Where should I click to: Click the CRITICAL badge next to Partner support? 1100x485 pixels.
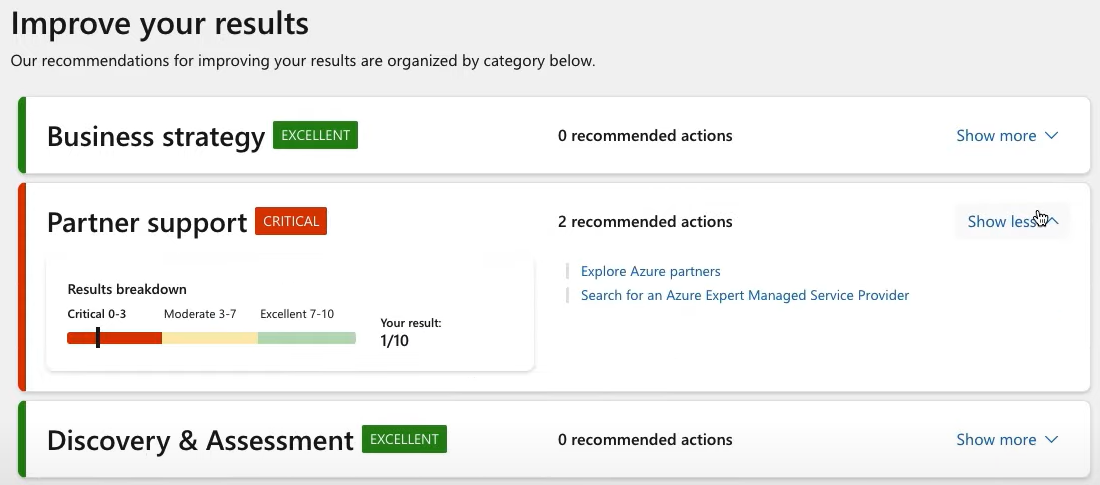tap(291, 221)
